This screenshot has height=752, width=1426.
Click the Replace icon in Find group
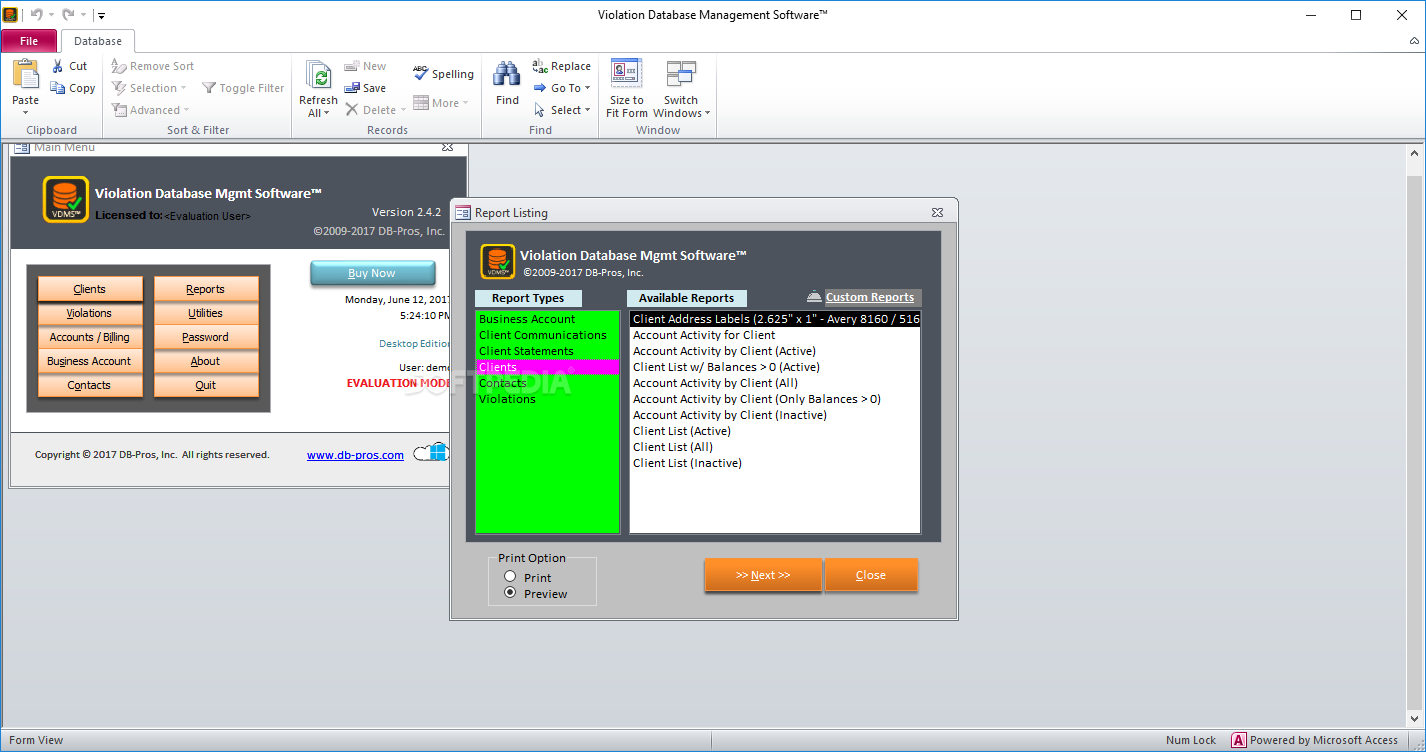tap(540, 66)
